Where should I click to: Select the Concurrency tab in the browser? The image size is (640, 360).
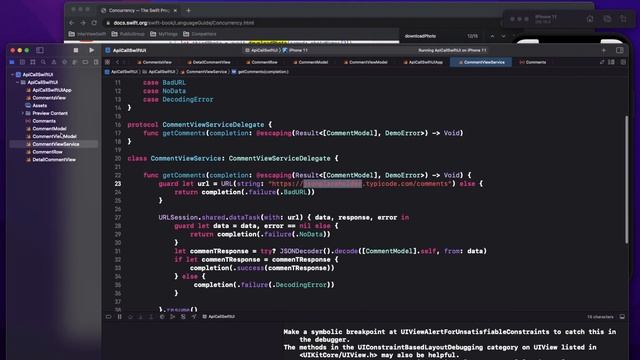click(x=138, y=10)
